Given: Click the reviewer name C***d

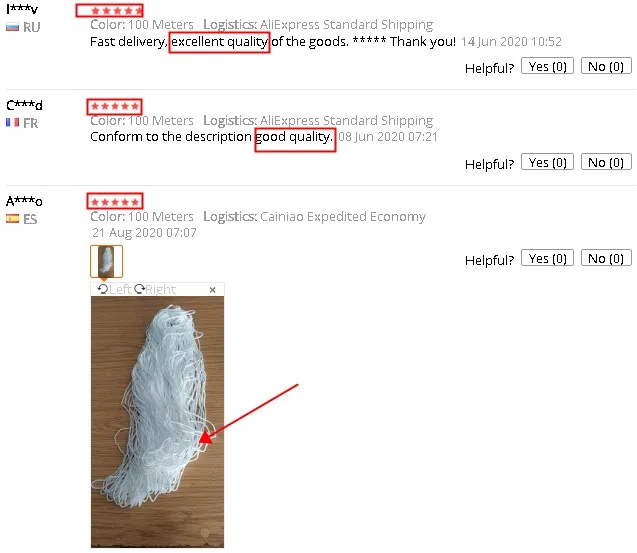Looking at the screenshot, I should 24,105.
